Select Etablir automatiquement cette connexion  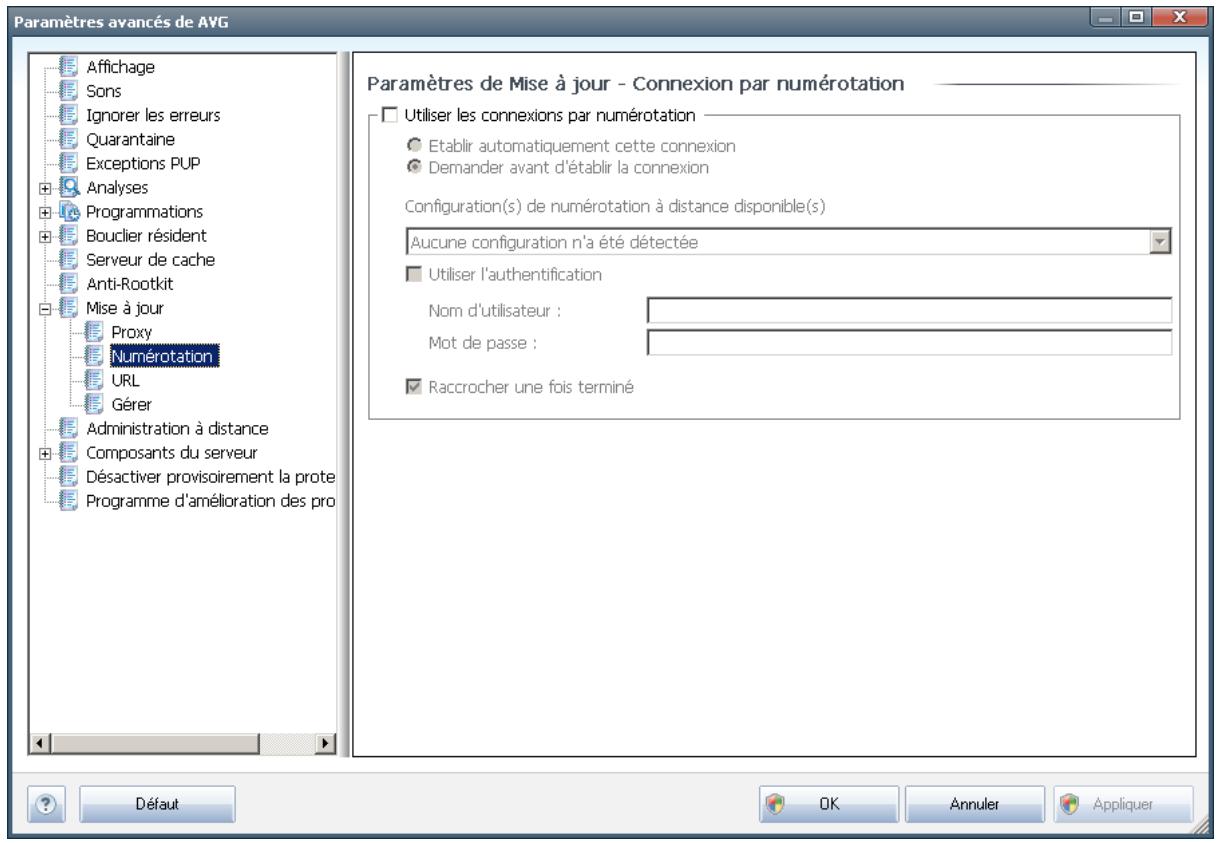(x=414, y=146)
